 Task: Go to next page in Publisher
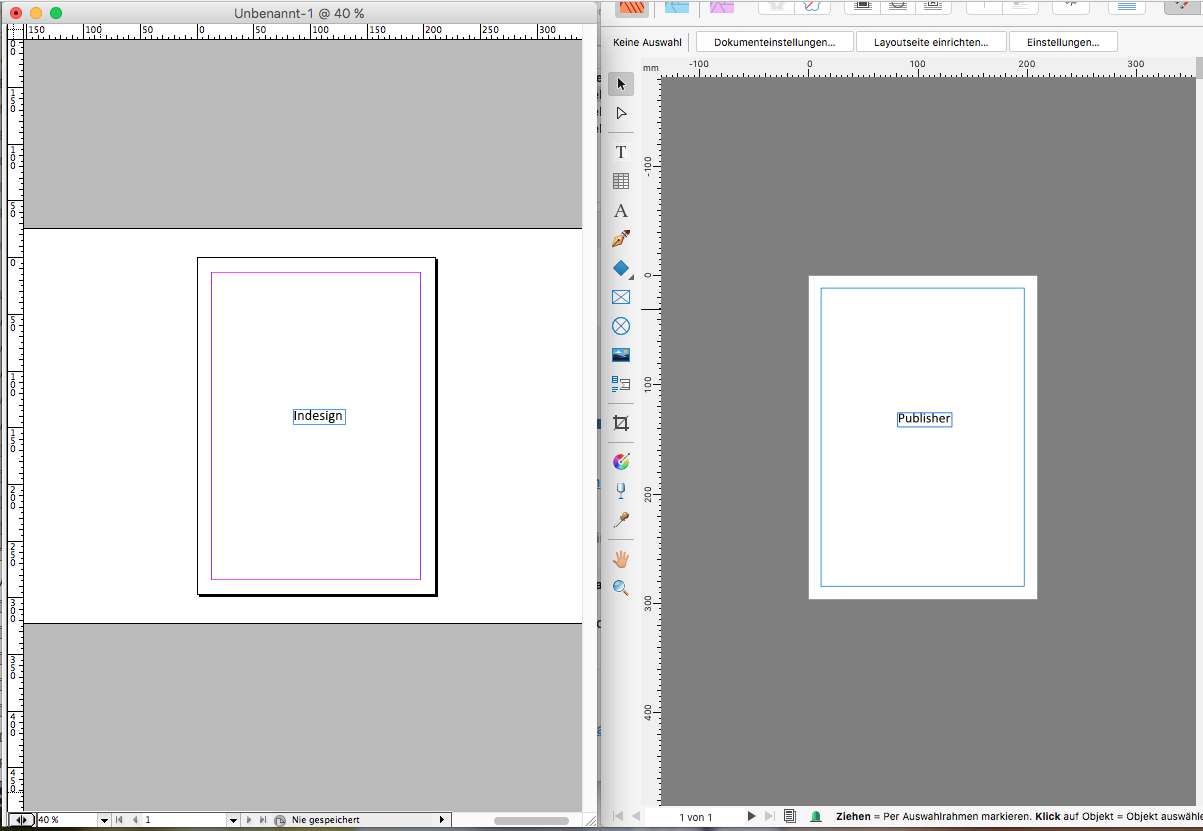tap(752, 817)
